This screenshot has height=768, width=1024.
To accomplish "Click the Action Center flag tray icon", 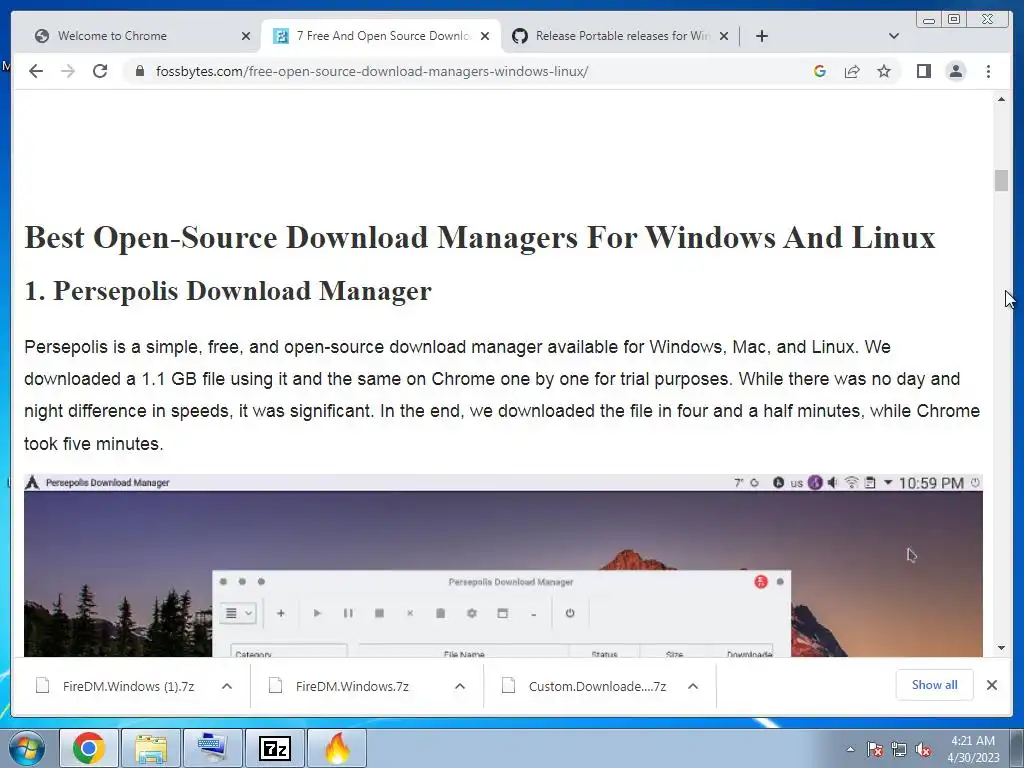I will point(875,749).
